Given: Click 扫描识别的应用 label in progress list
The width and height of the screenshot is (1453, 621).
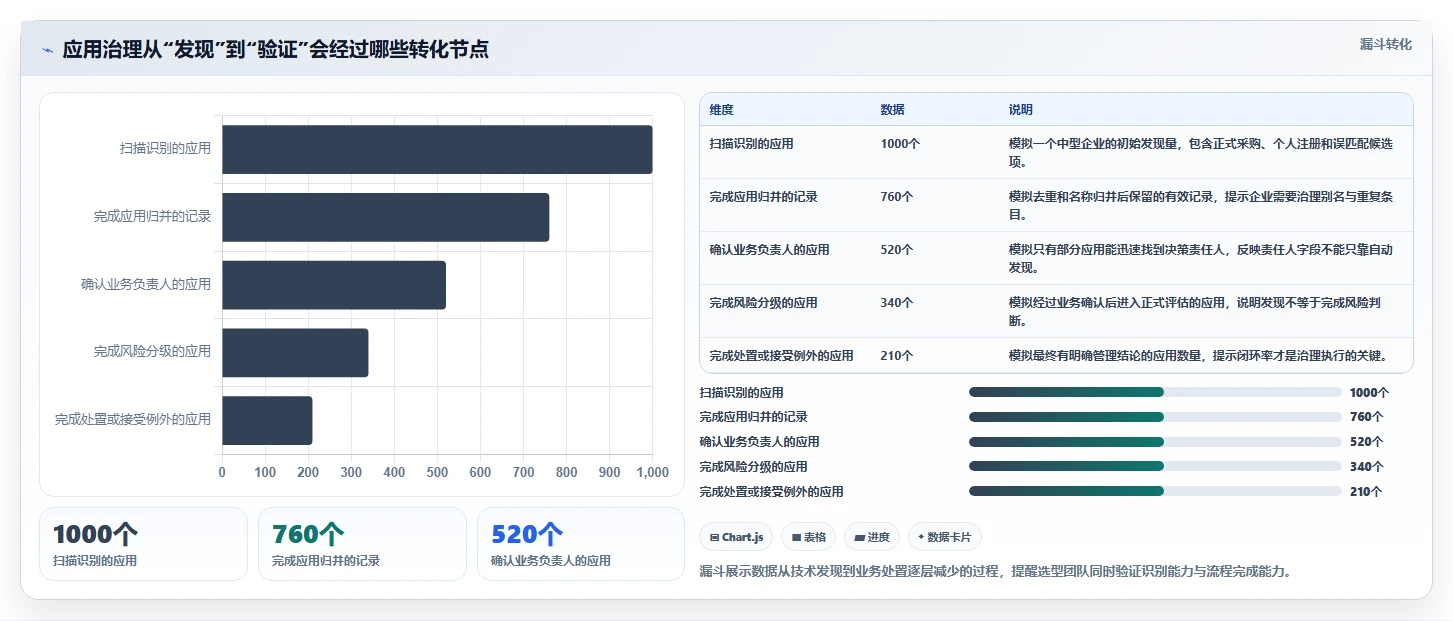Looking at the screenshot, I should point(742,393).
